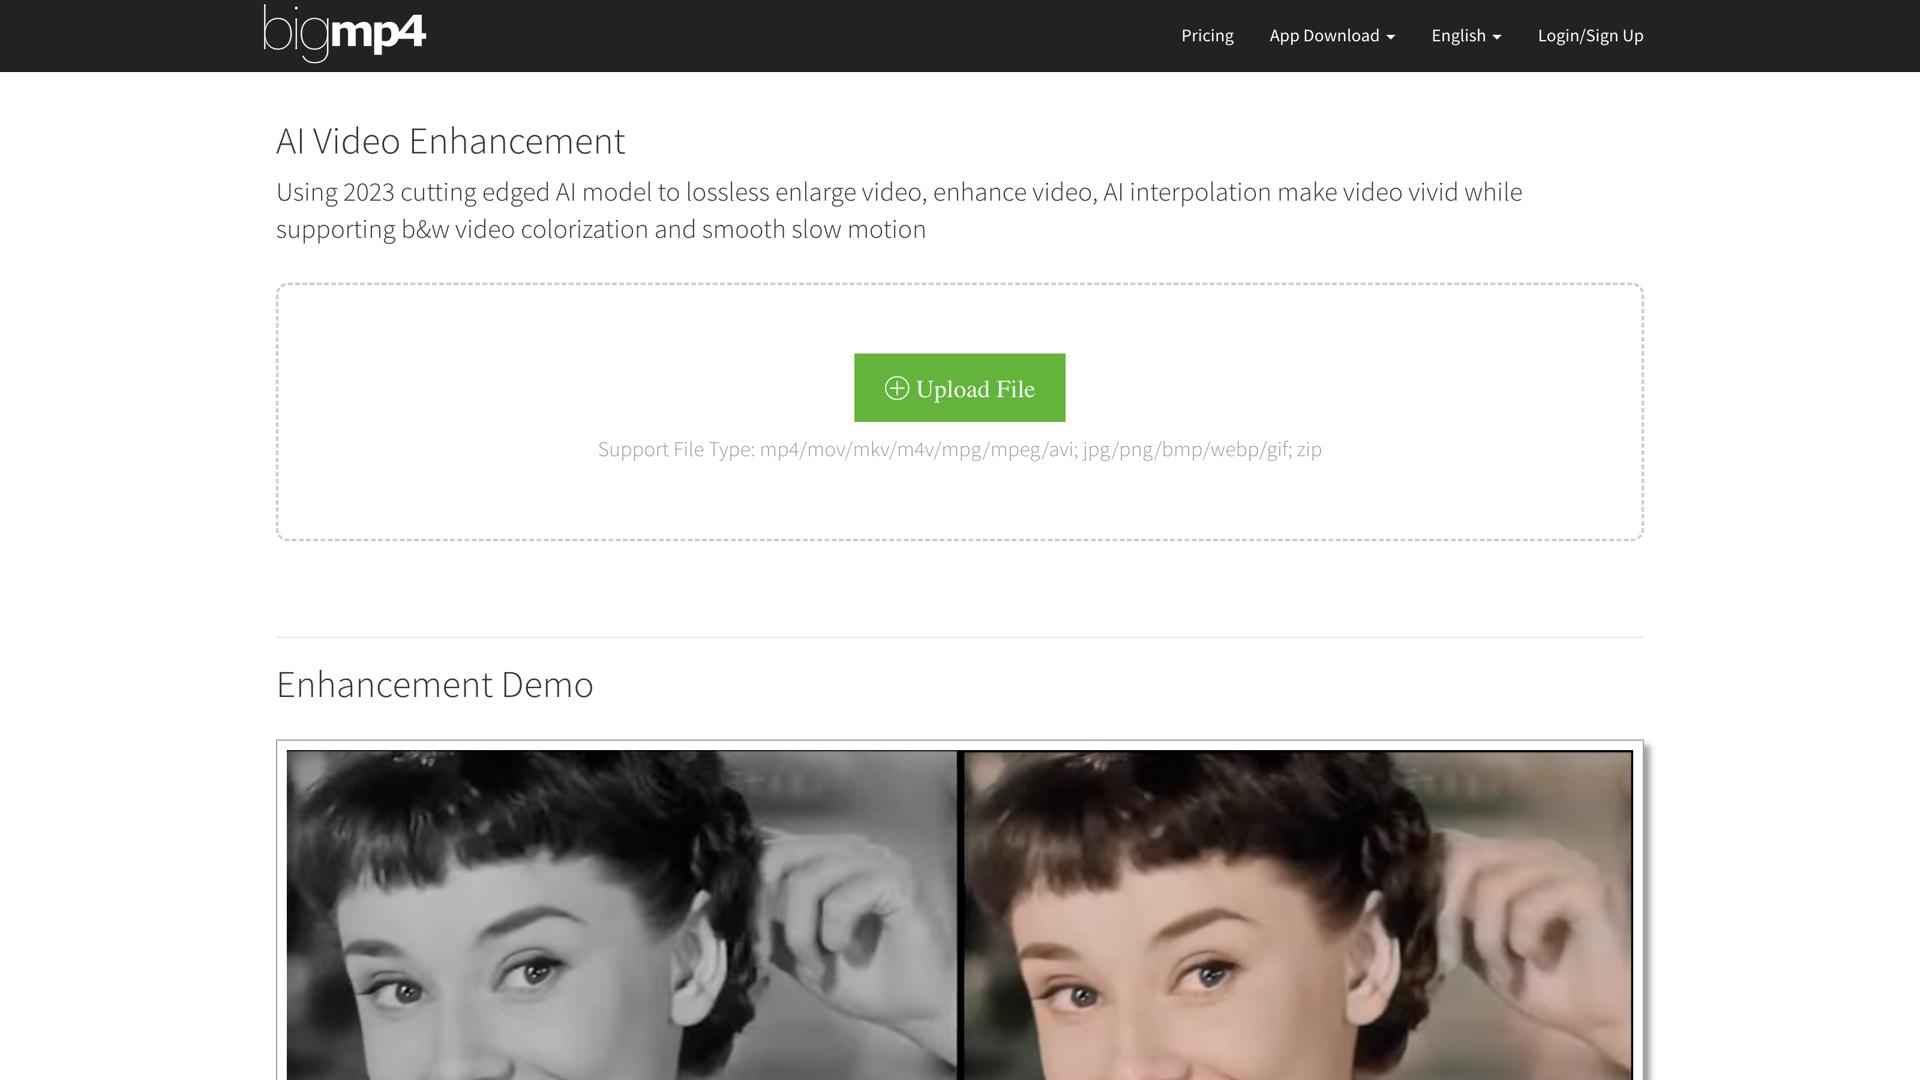Screen dimensions: 1920x1080
Task: Click the Enhancement Demo heading
Action: coord(434,685)
